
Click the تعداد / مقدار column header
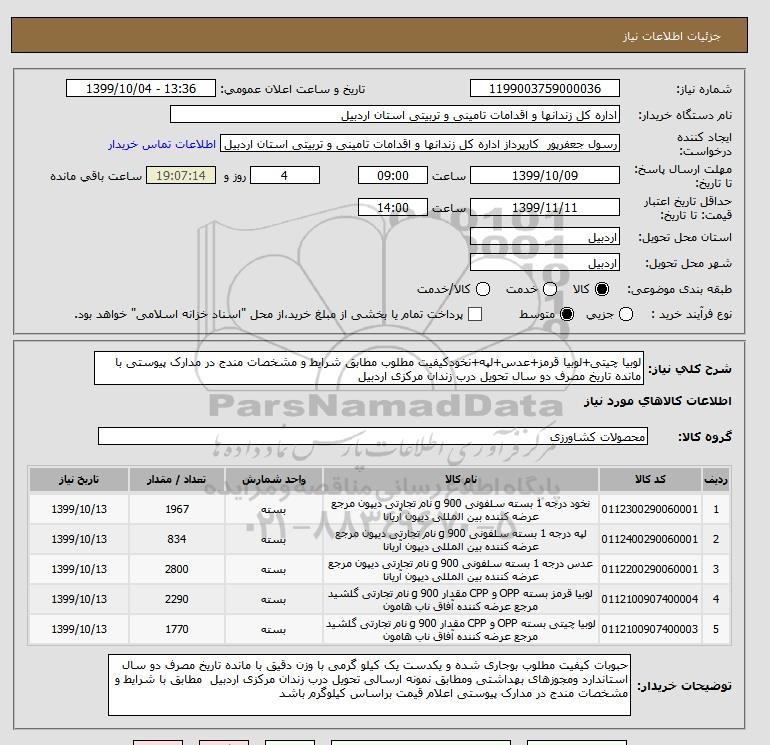click(177, 479)
